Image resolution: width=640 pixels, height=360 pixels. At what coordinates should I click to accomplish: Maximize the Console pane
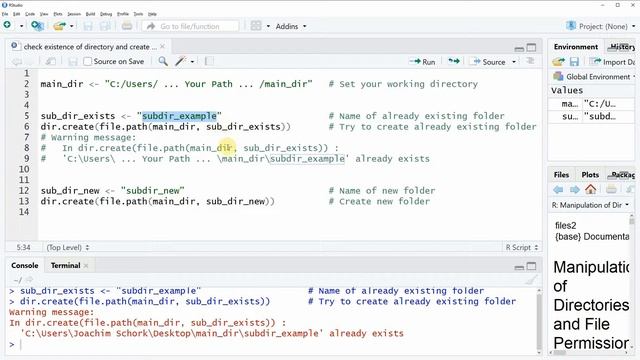[x=531, y=267]
